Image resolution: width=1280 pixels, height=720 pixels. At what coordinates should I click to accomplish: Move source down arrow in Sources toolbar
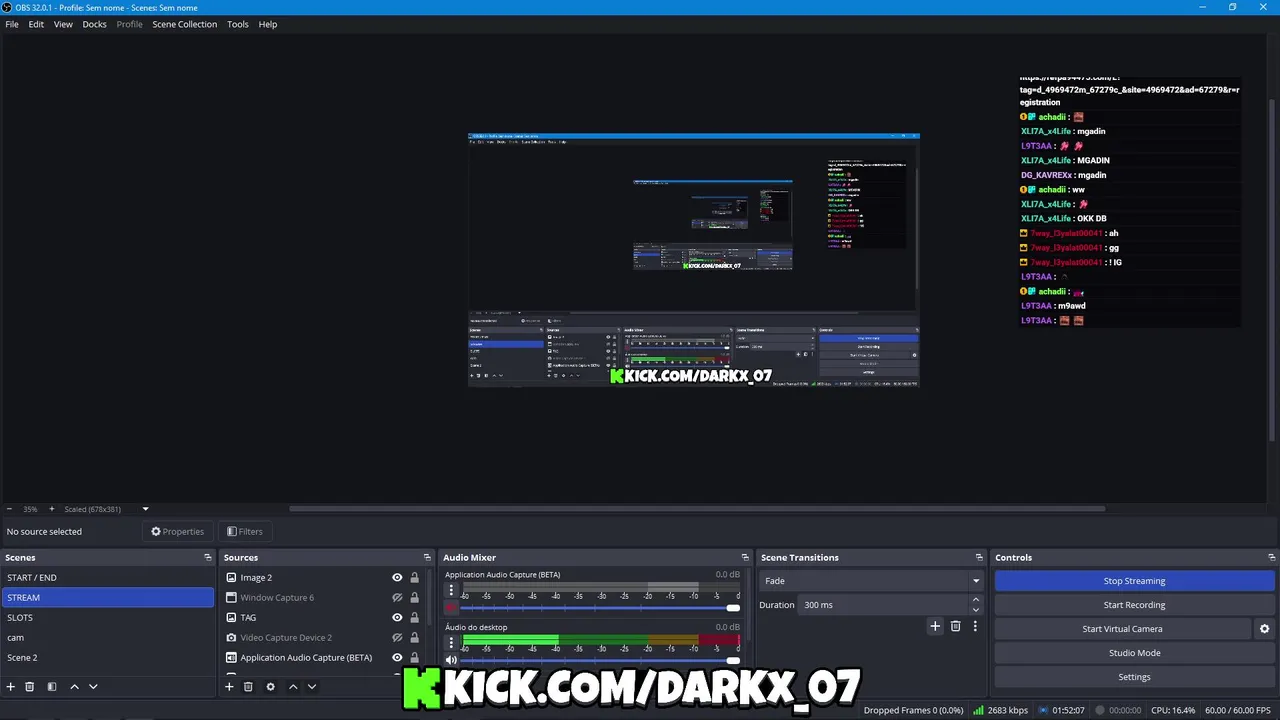coord(312,687)
